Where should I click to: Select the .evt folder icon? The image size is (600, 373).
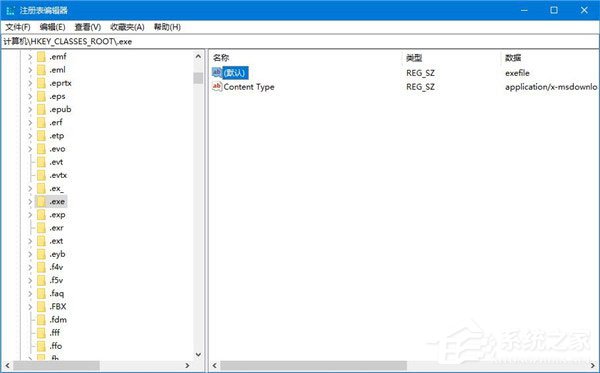(x=41, y=162)
